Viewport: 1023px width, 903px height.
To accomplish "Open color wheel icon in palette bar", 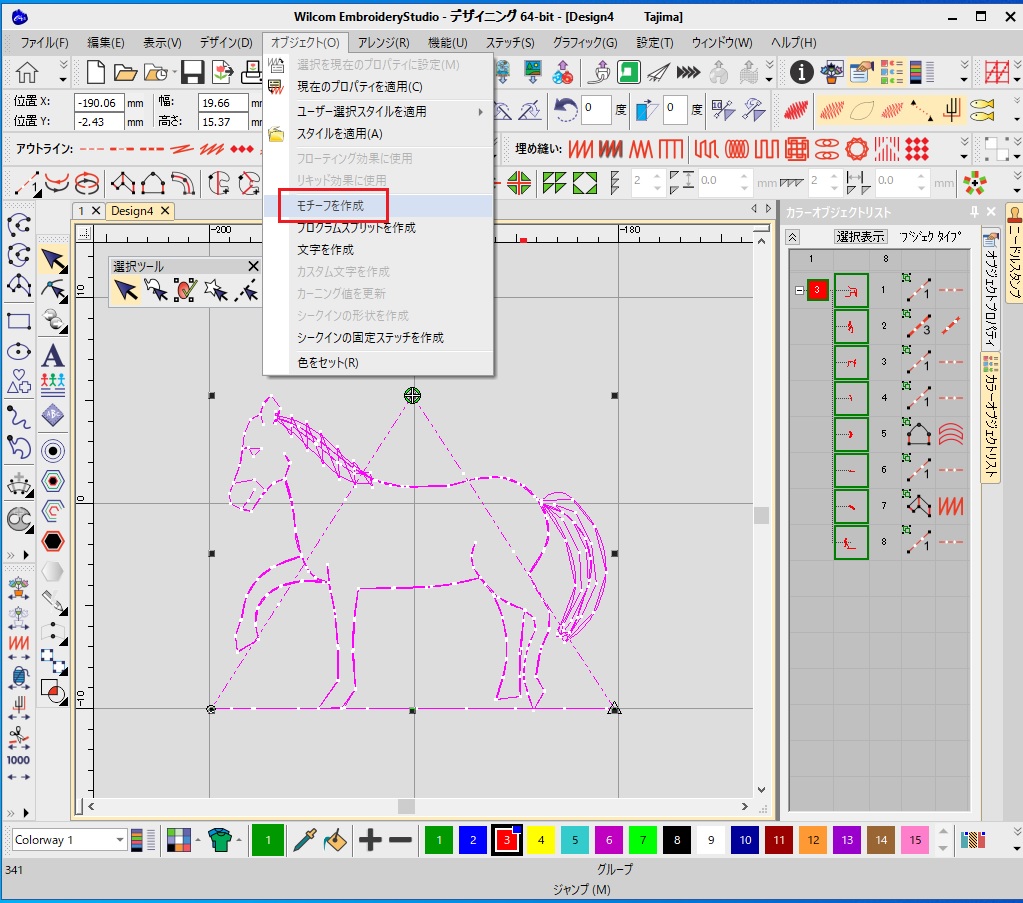I will coord(178,840).
